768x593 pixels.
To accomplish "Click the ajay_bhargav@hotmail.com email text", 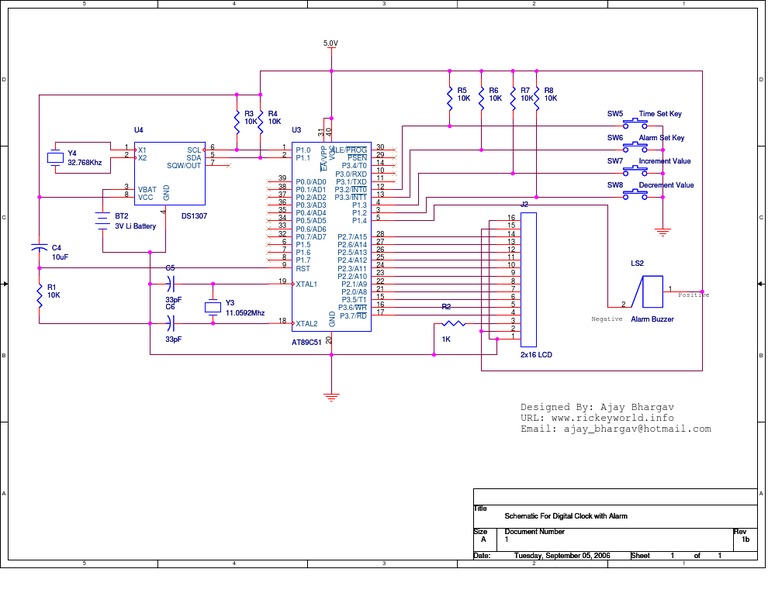I will (x=637, y=429).
